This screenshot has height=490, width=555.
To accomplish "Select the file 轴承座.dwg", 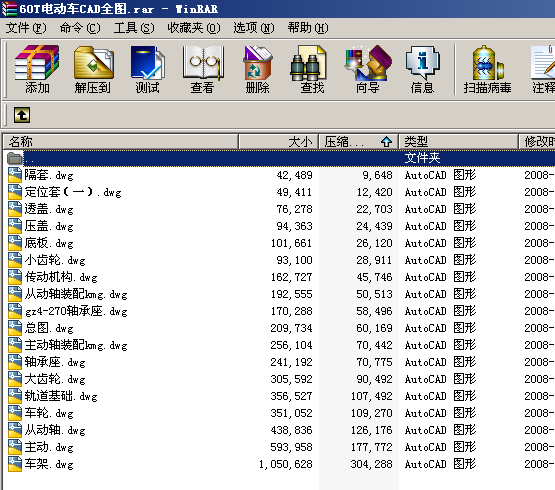I will point(55,362).
